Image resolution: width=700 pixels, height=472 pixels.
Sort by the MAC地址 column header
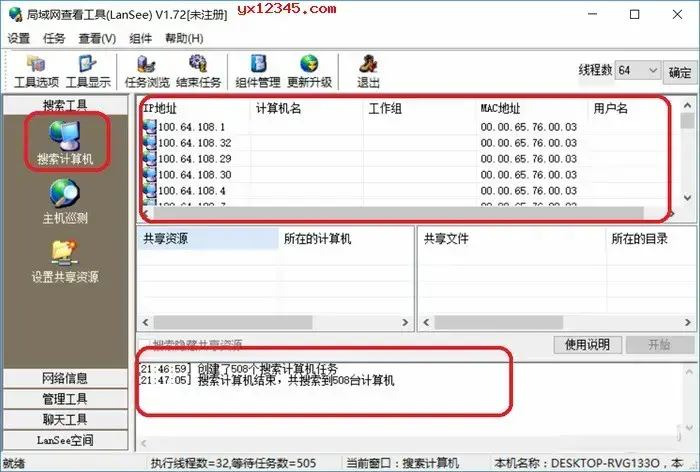point(532,108)
